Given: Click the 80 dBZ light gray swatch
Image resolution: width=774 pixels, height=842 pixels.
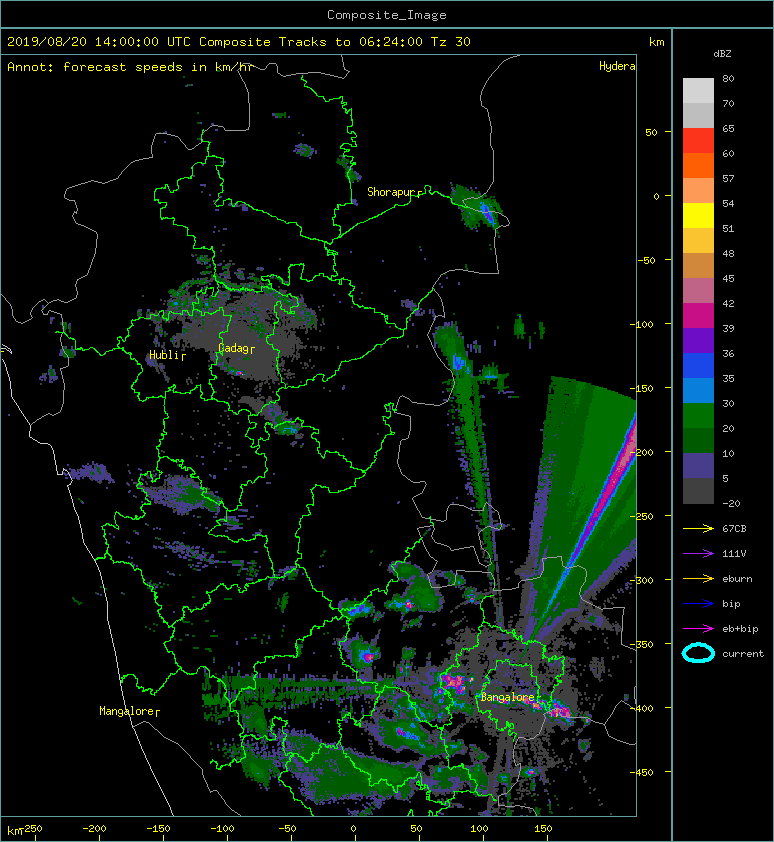Looking at the screenshot, I should [698, 91].
